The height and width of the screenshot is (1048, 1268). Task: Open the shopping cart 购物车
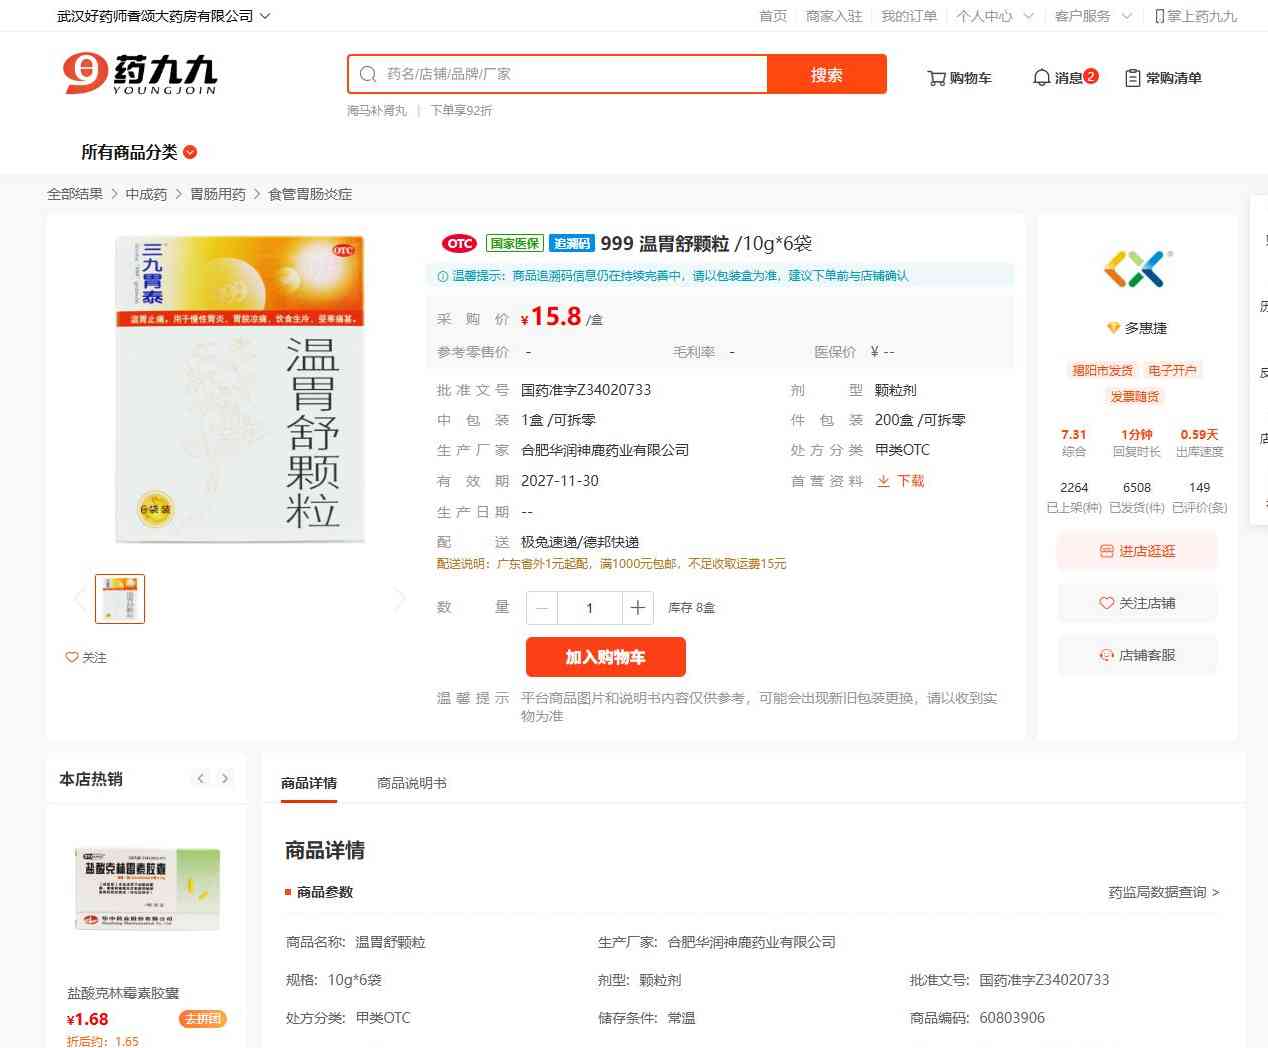click(959, 78)
